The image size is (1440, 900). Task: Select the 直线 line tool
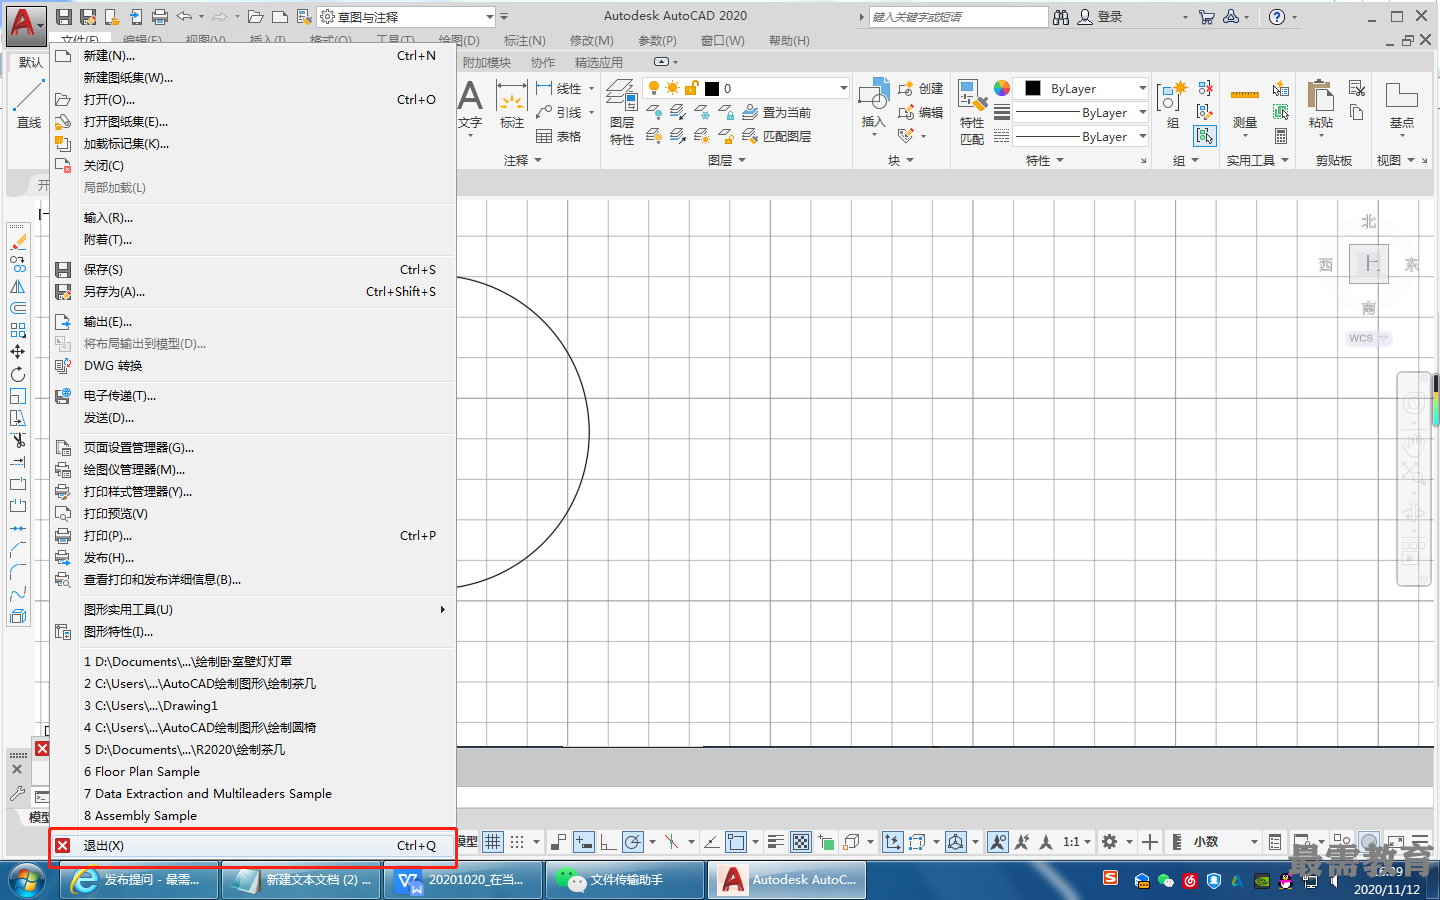click(x=29, y=105)
